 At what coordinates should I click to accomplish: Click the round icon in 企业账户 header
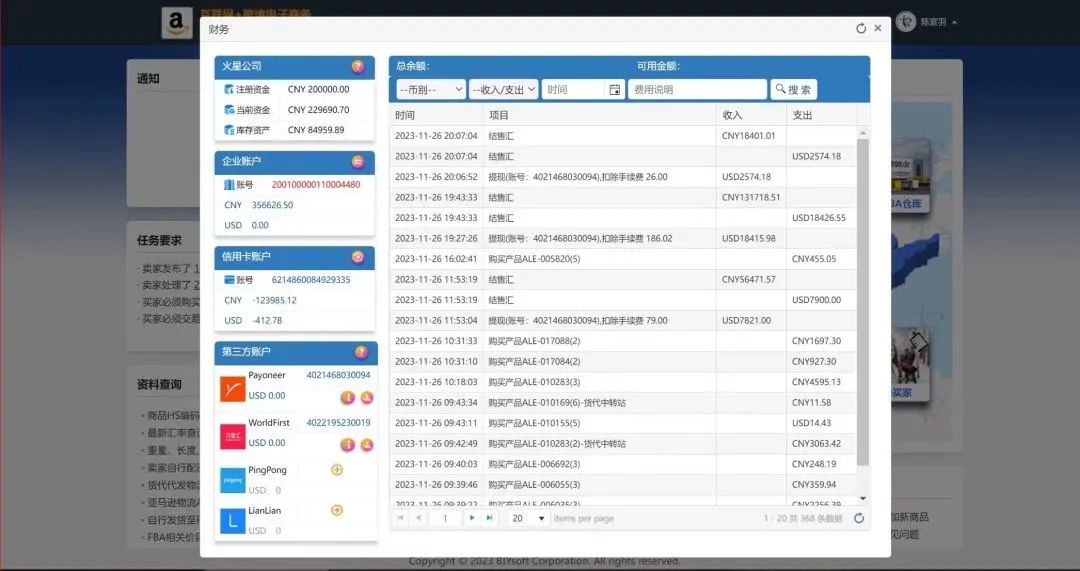[x=358, y=161]
